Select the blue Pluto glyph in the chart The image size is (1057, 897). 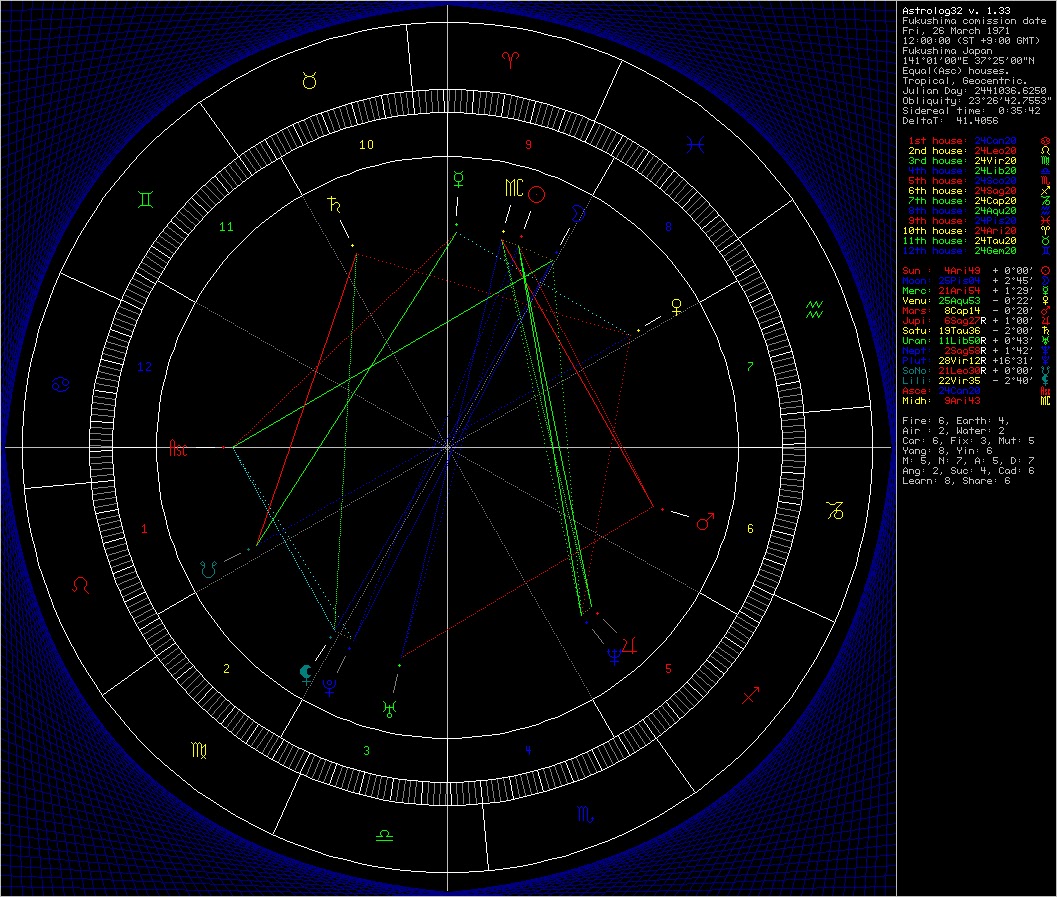(330, 687)
